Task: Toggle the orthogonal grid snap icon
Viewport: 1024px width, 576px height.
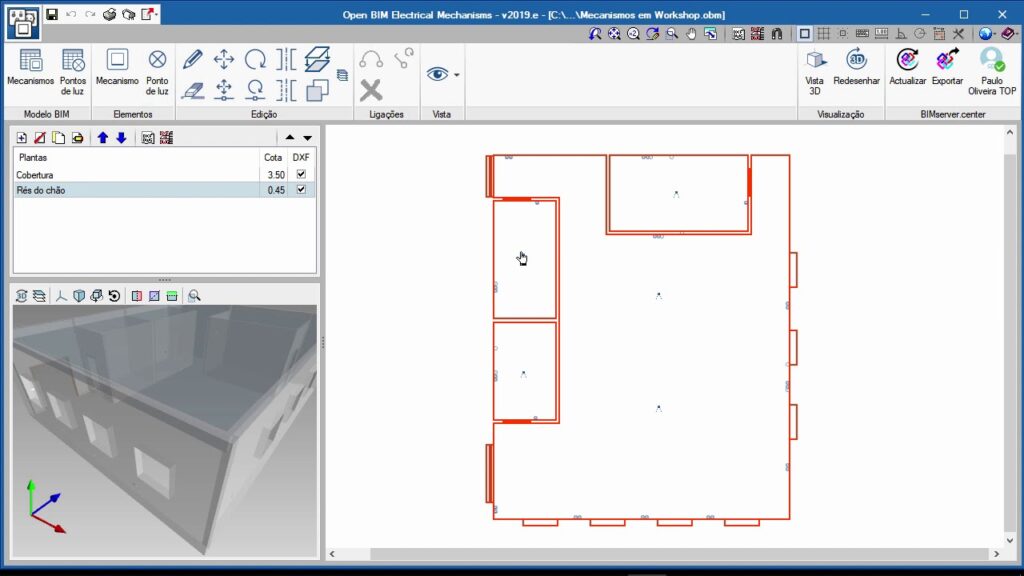Action: pyautogui.click(x=823, y=33)
